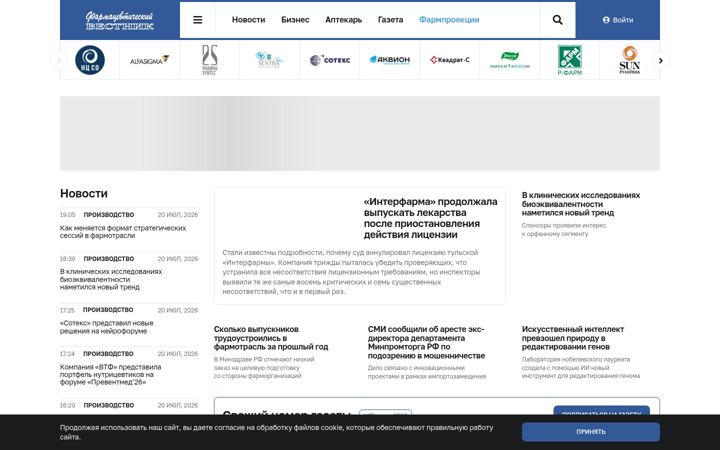The width and height of the screenshot is (720, 450).
Task: Click the search magnifier icon
Action: pos(557,20)
